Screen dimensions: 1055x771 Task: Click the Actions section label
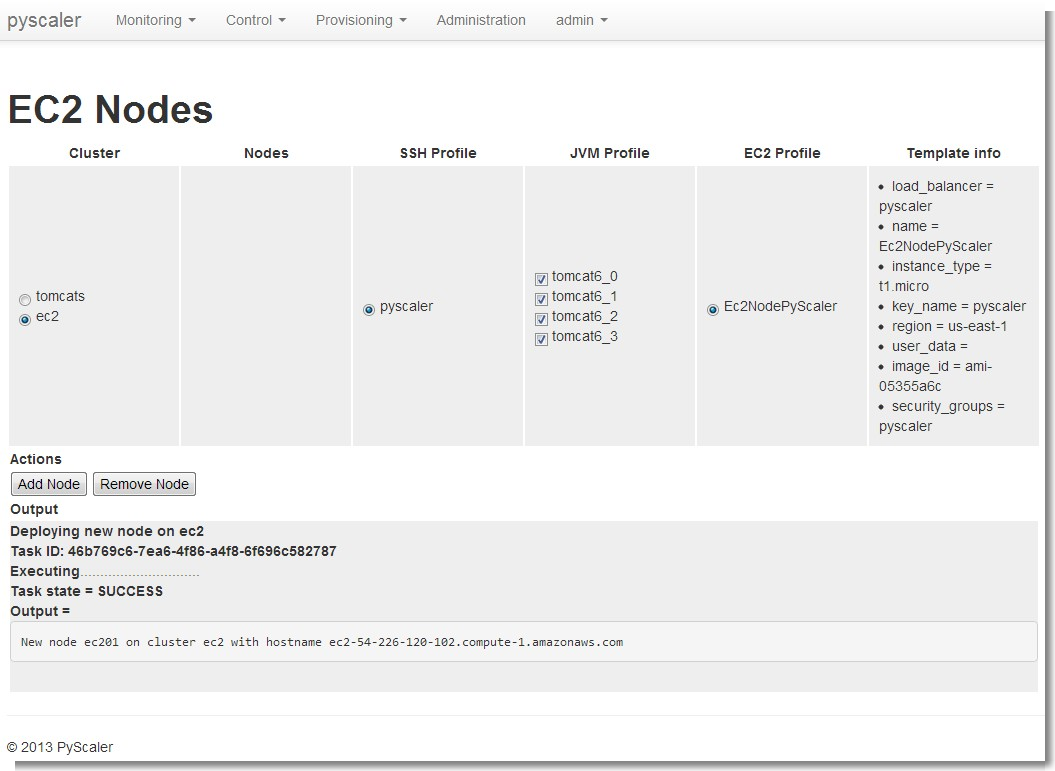[x=36, y=459]
